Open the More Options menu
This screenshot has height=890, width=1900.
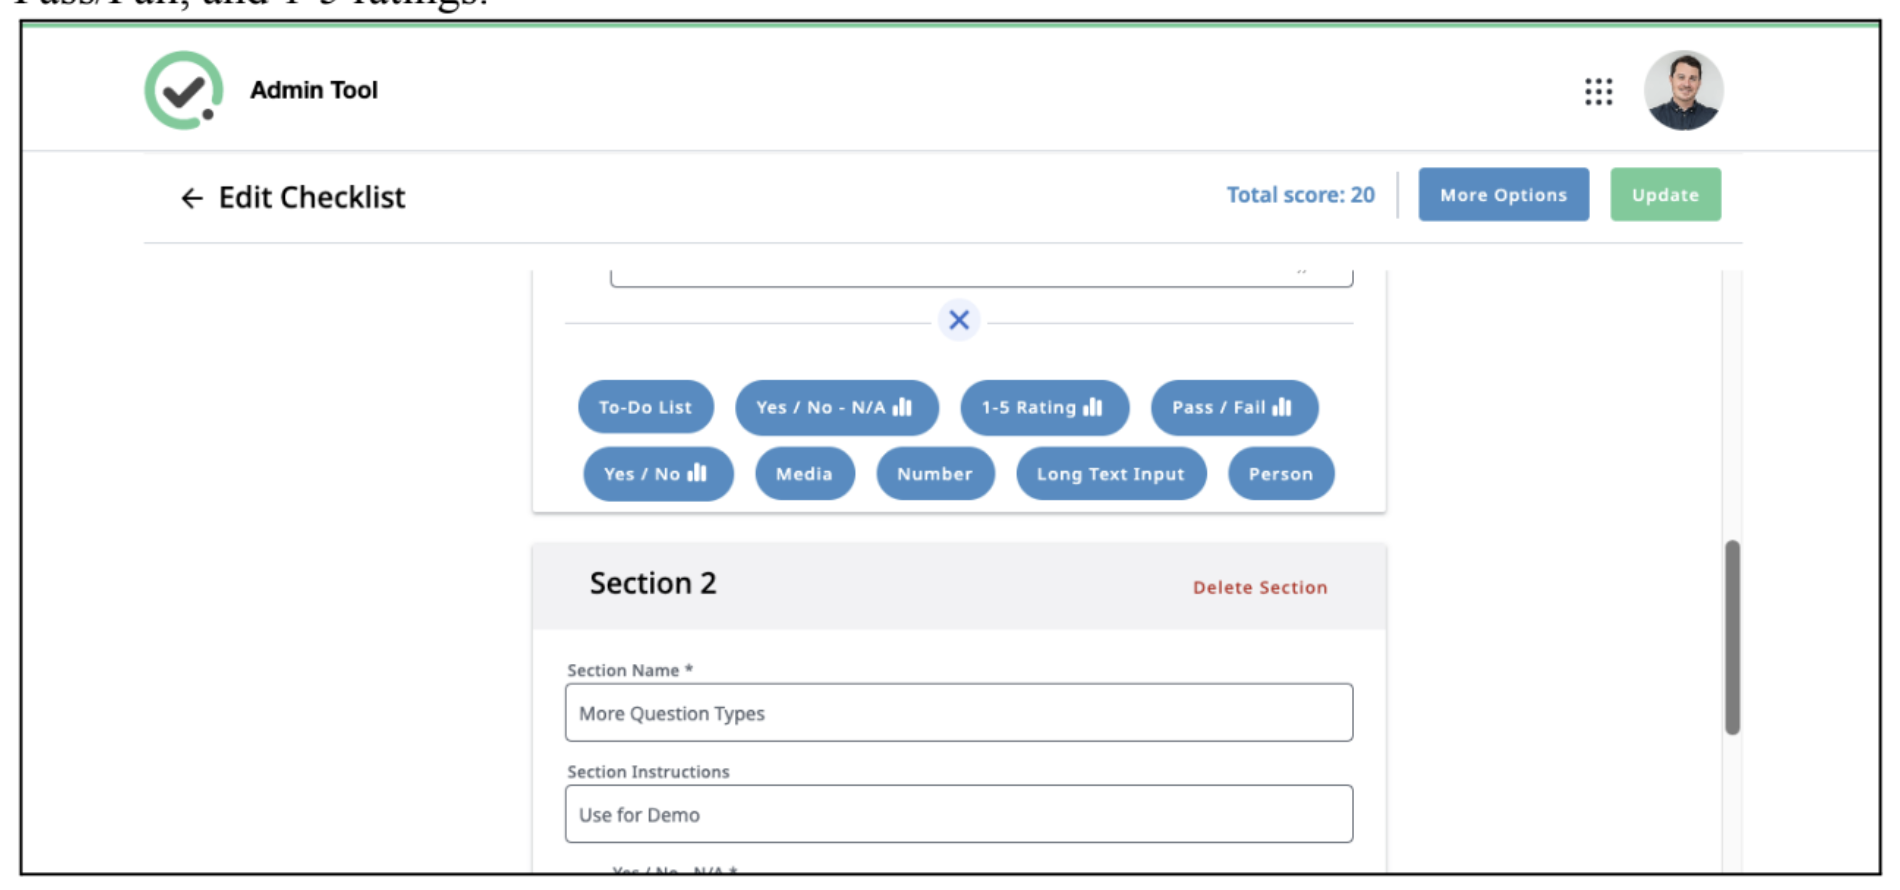coord(1503,195)
